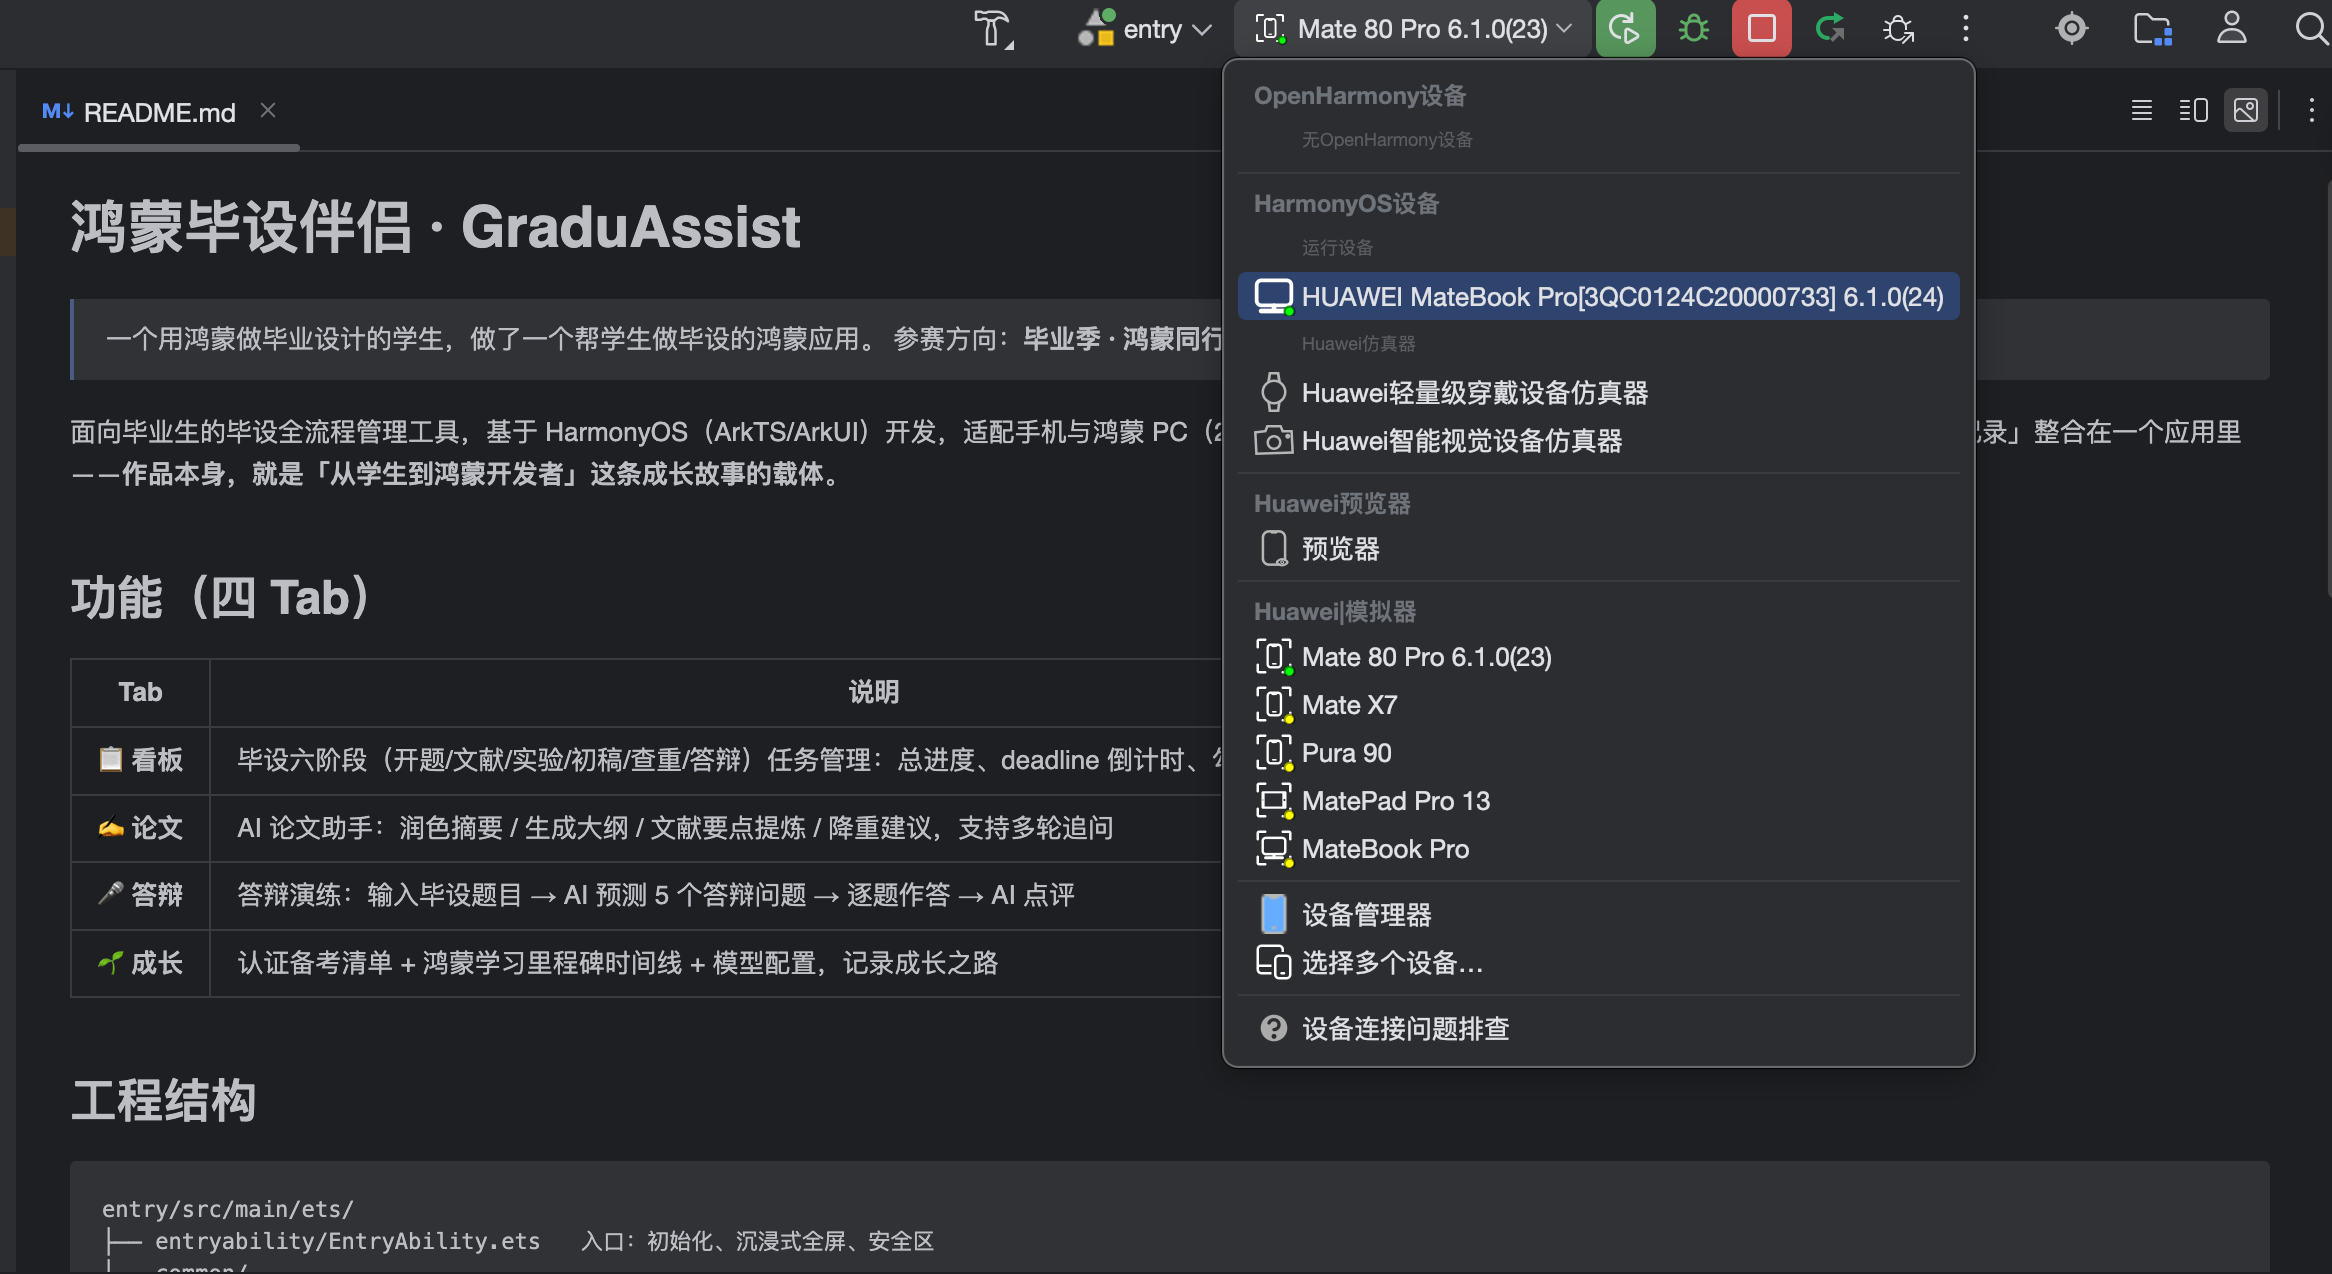Click the 工程结构 heading
This screenshot has width=2332, height=1274.
(163, 1101)
